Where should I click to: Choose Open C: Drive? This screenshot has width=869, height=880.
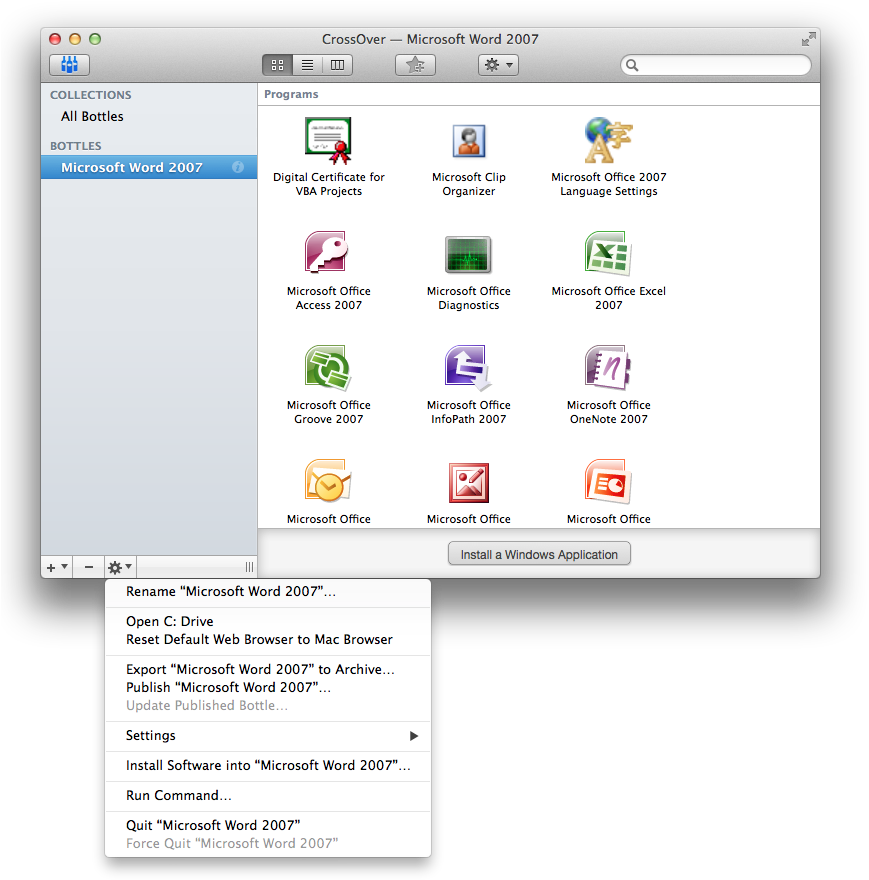click(x=268, y=621)
